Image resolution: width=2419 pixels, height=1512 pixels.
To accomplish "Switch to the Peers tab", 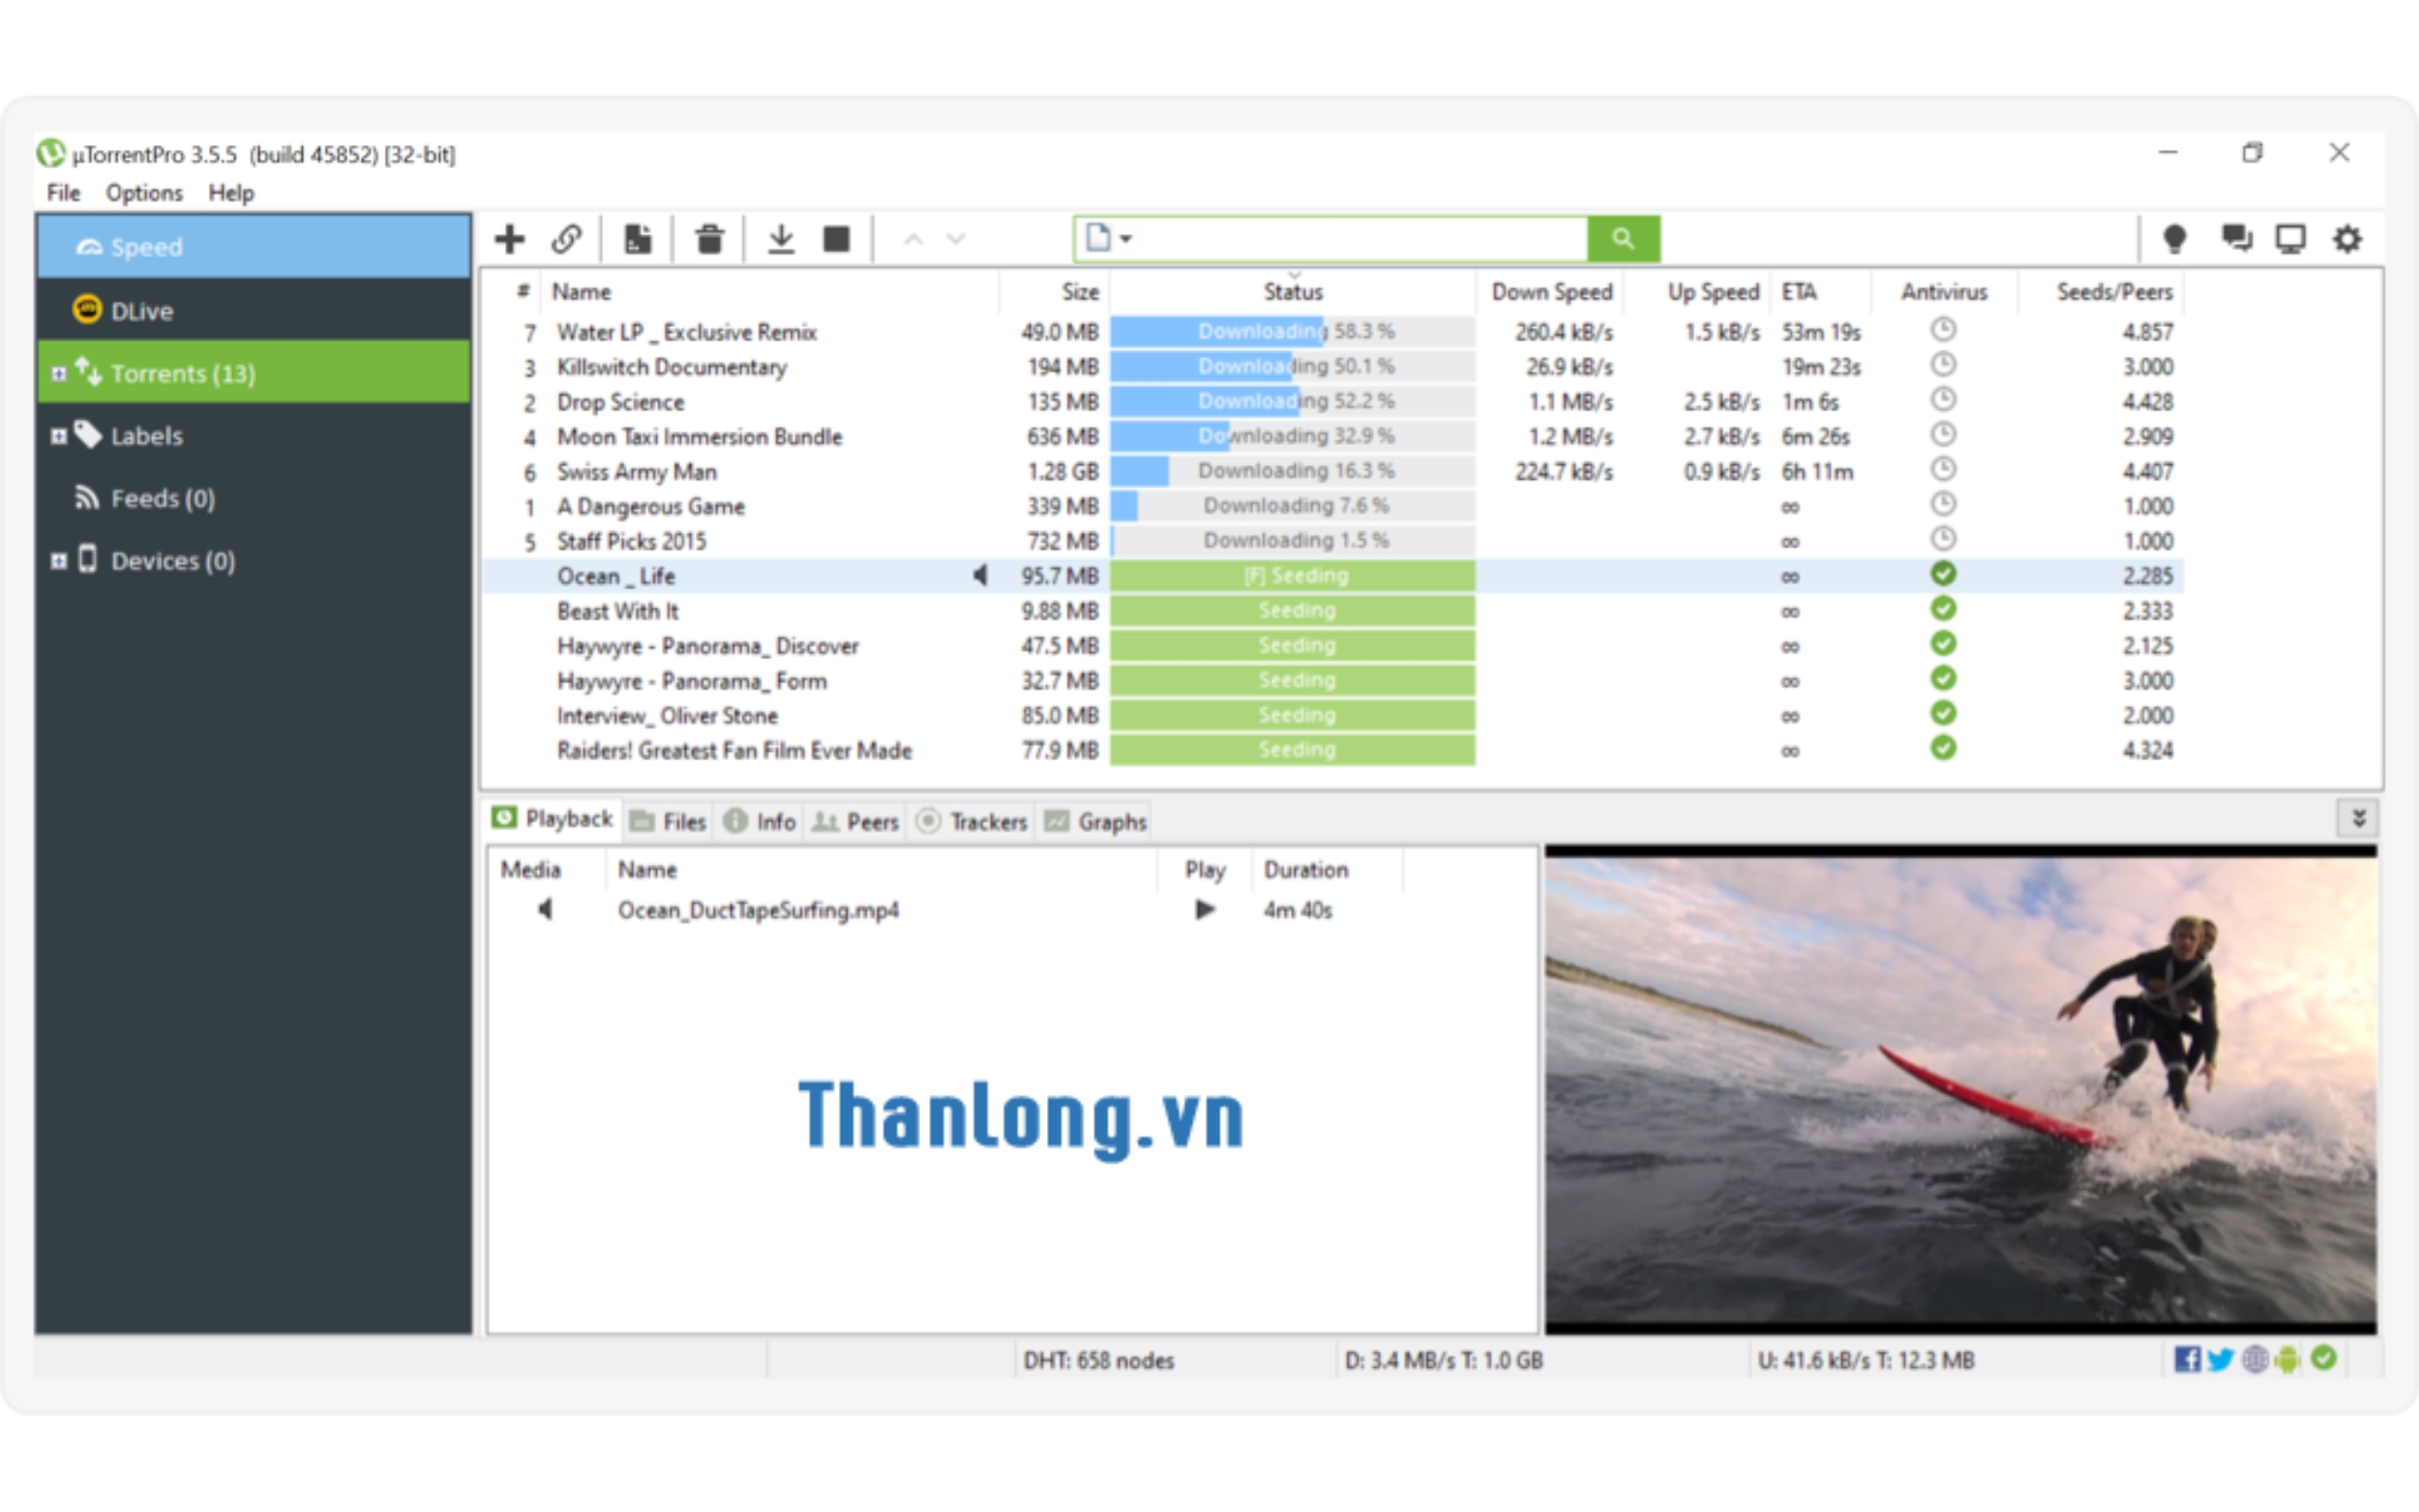I will [856, 821].
